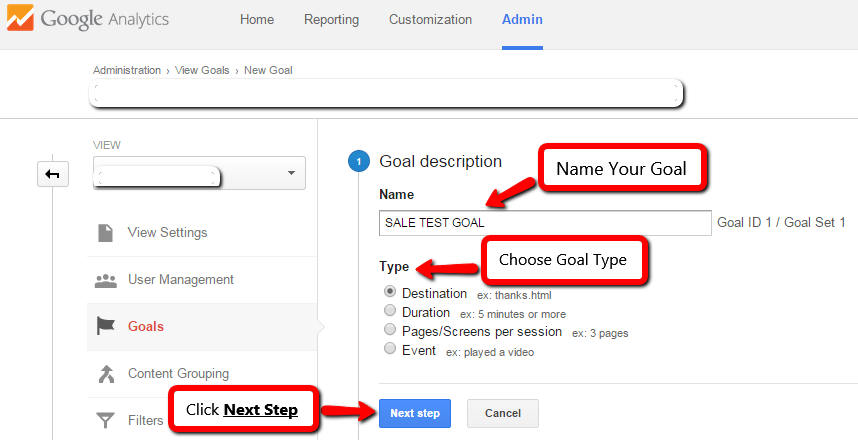Viewport: 858px width, 440px height.
Task: Click the step 1 circle badge
Action: pos(358,161)
